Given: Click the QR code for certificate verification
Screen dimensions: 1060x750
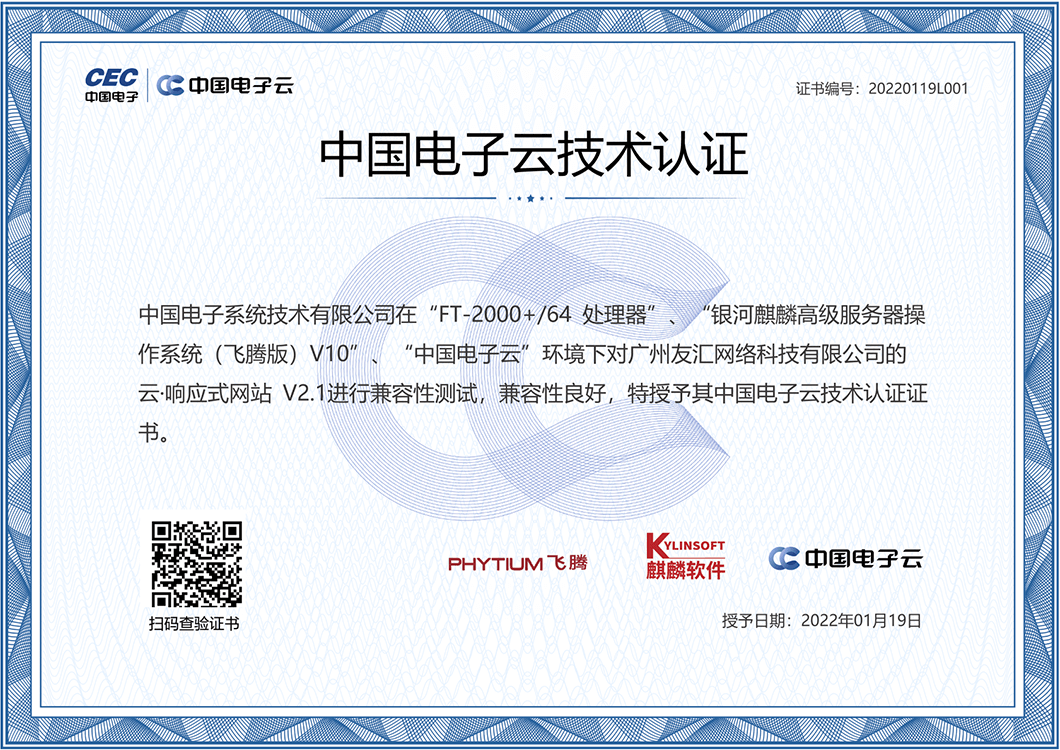Looking at the screenshot, I should [x=196, y=563].
